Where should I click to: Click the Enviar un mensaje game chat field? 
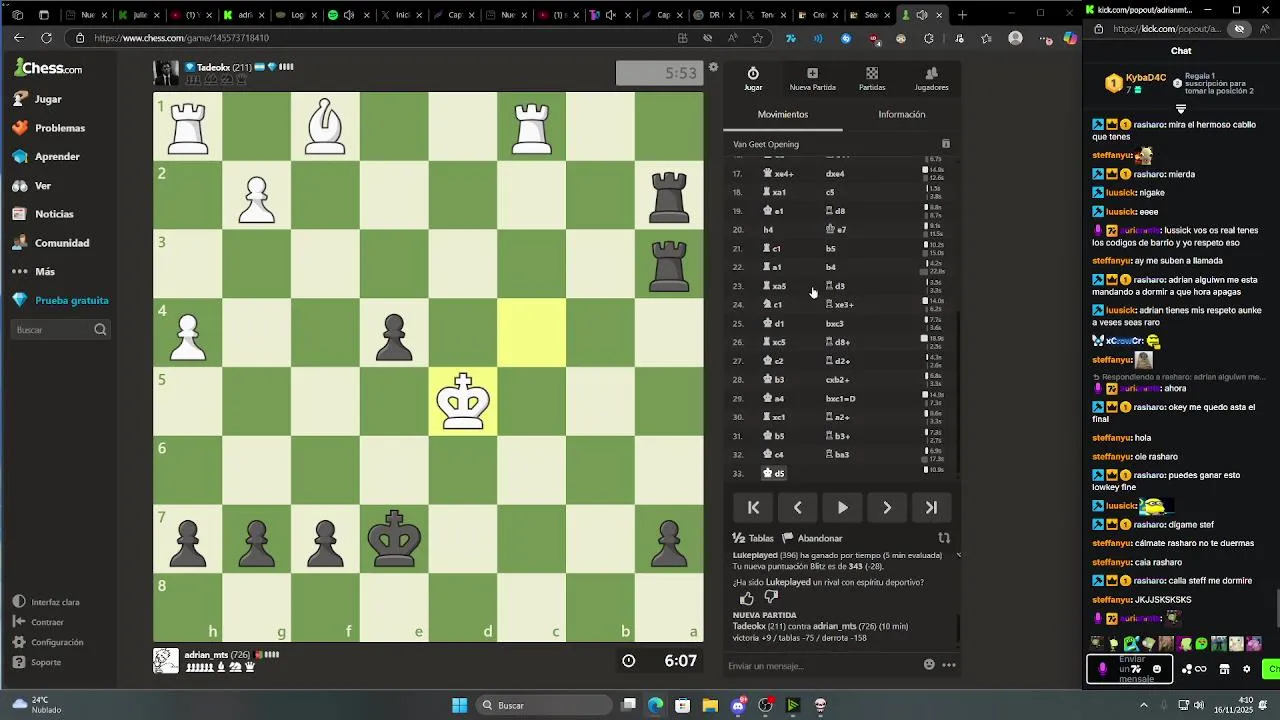[820, 666]
